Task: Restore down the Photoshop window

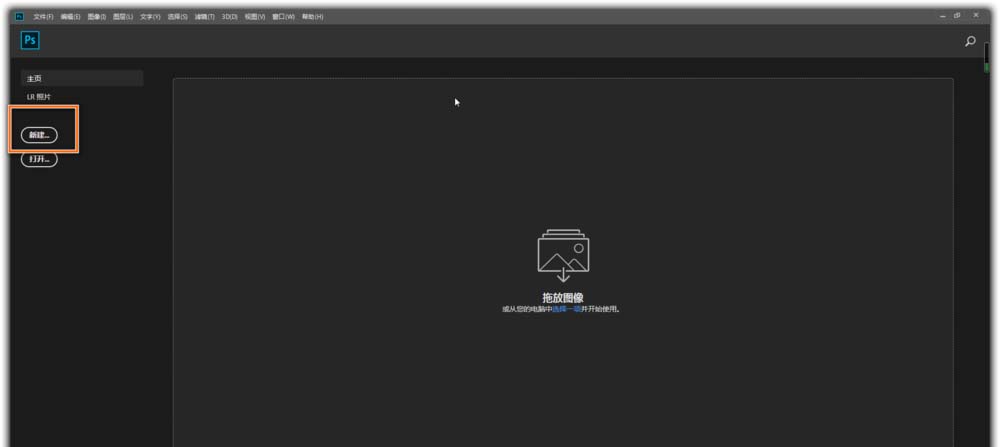Action: click(957, 16)
